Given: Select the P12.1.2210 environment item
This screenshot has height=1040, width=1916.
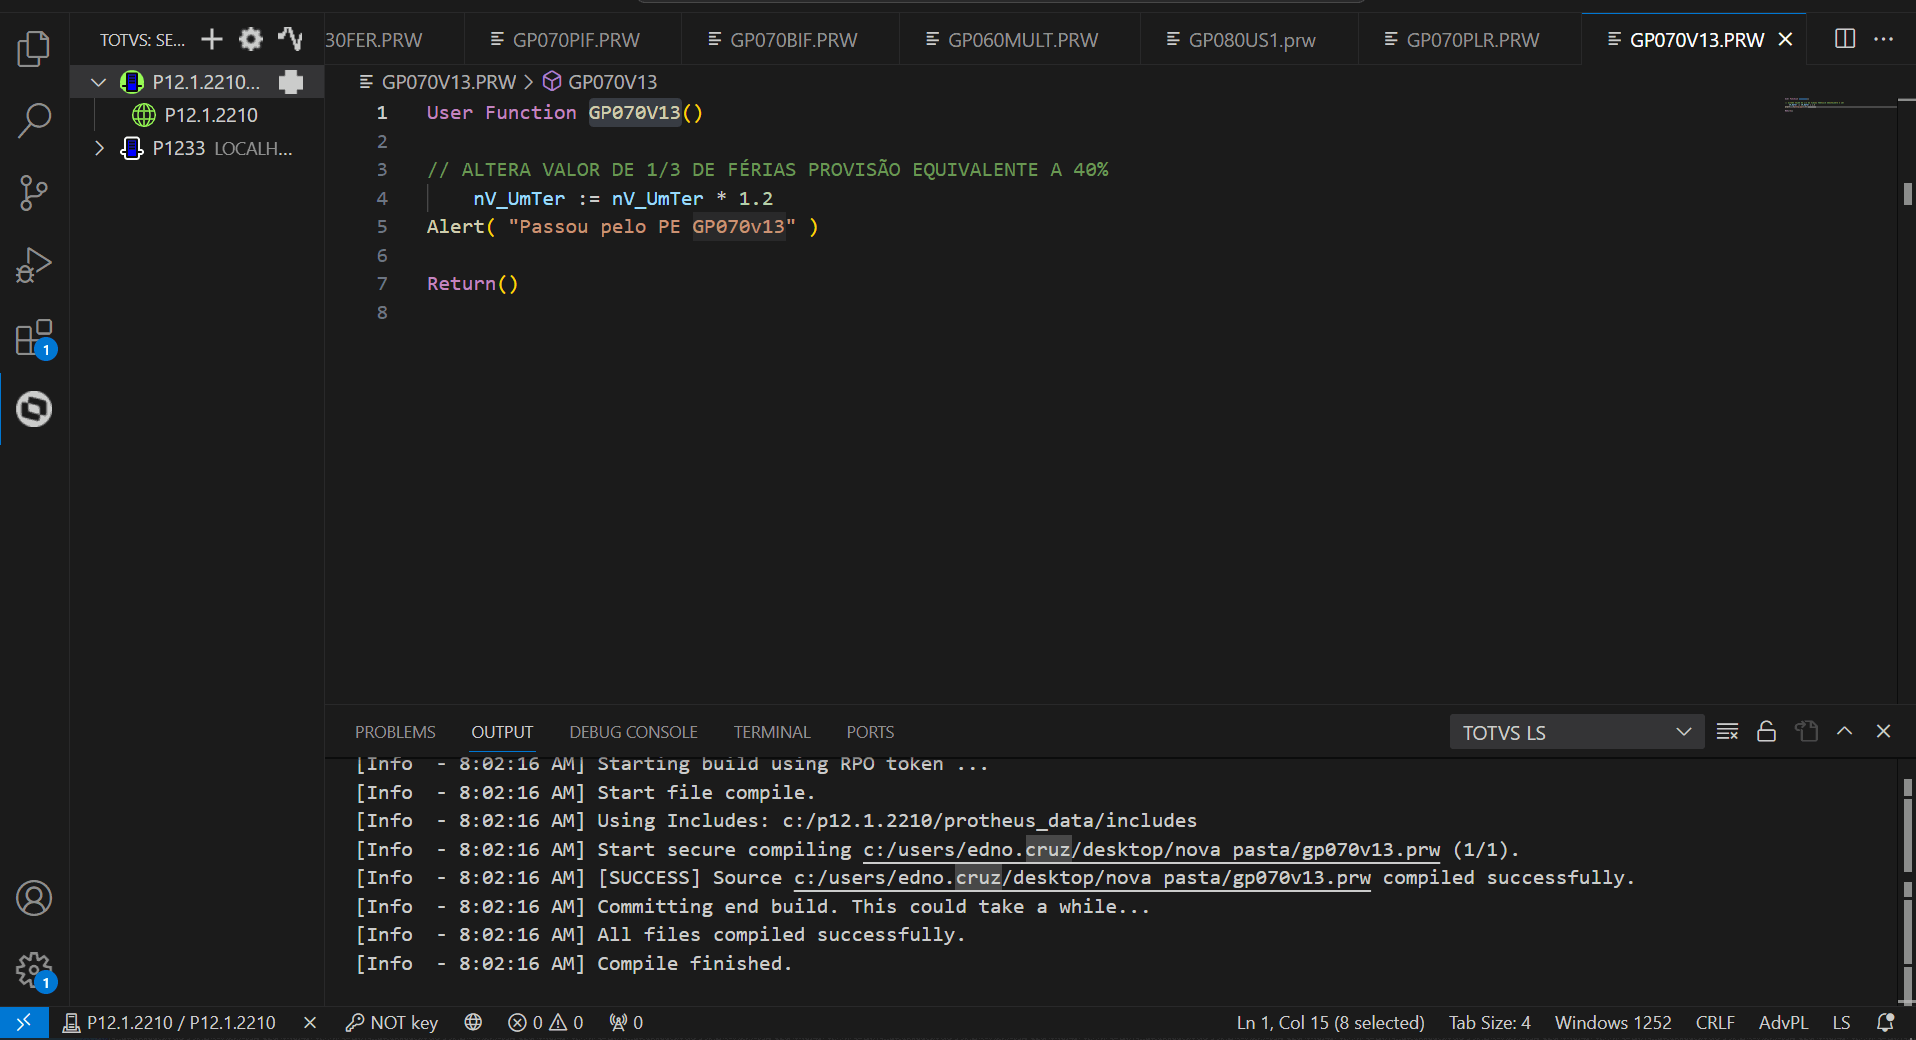Looking at the screenshot, I should point(211,115).
